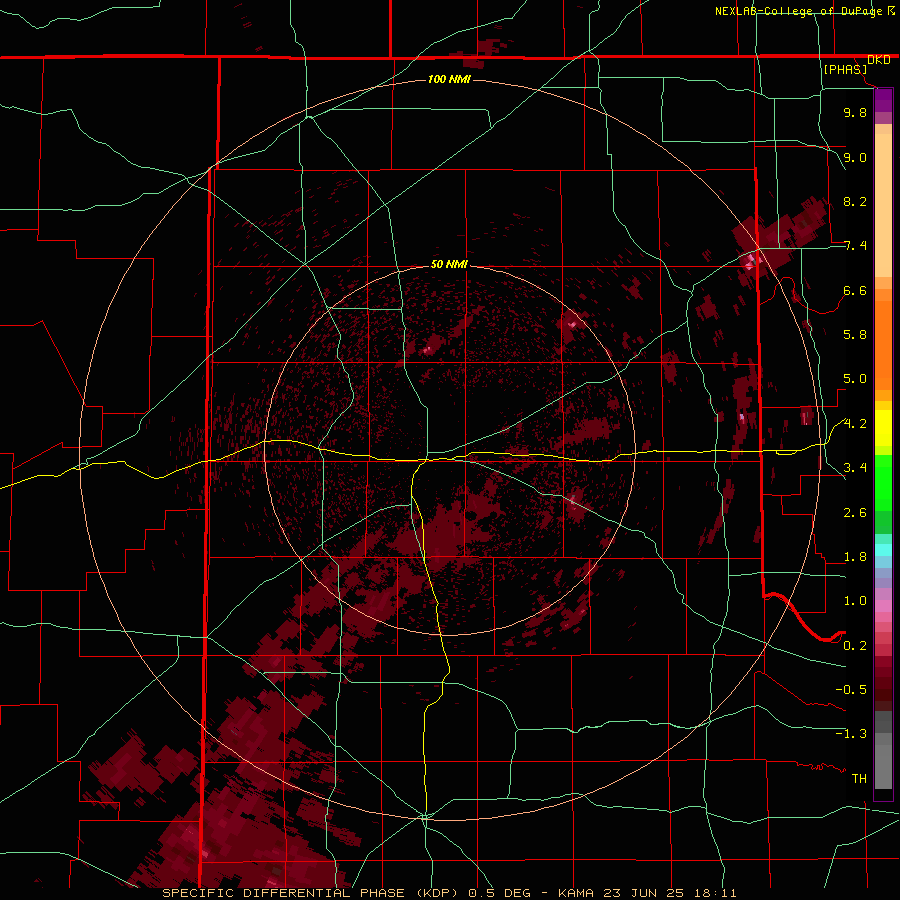Click the 9.8 value on the scale
Image resolution: width=900 pixels, height=900 pixels.
point(855,112)
